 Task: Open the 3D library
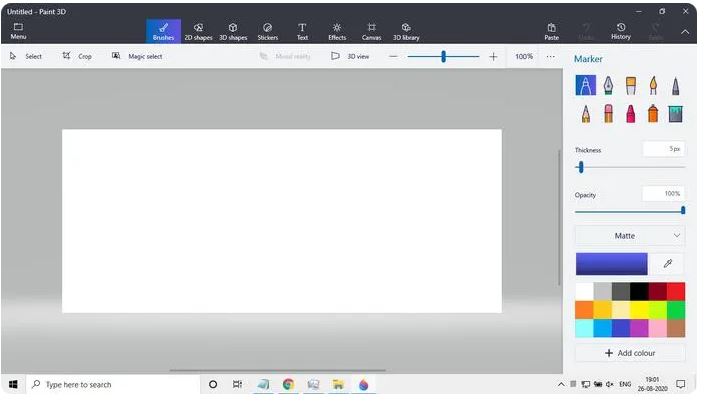pyautogui.click(x=406, y=31)
